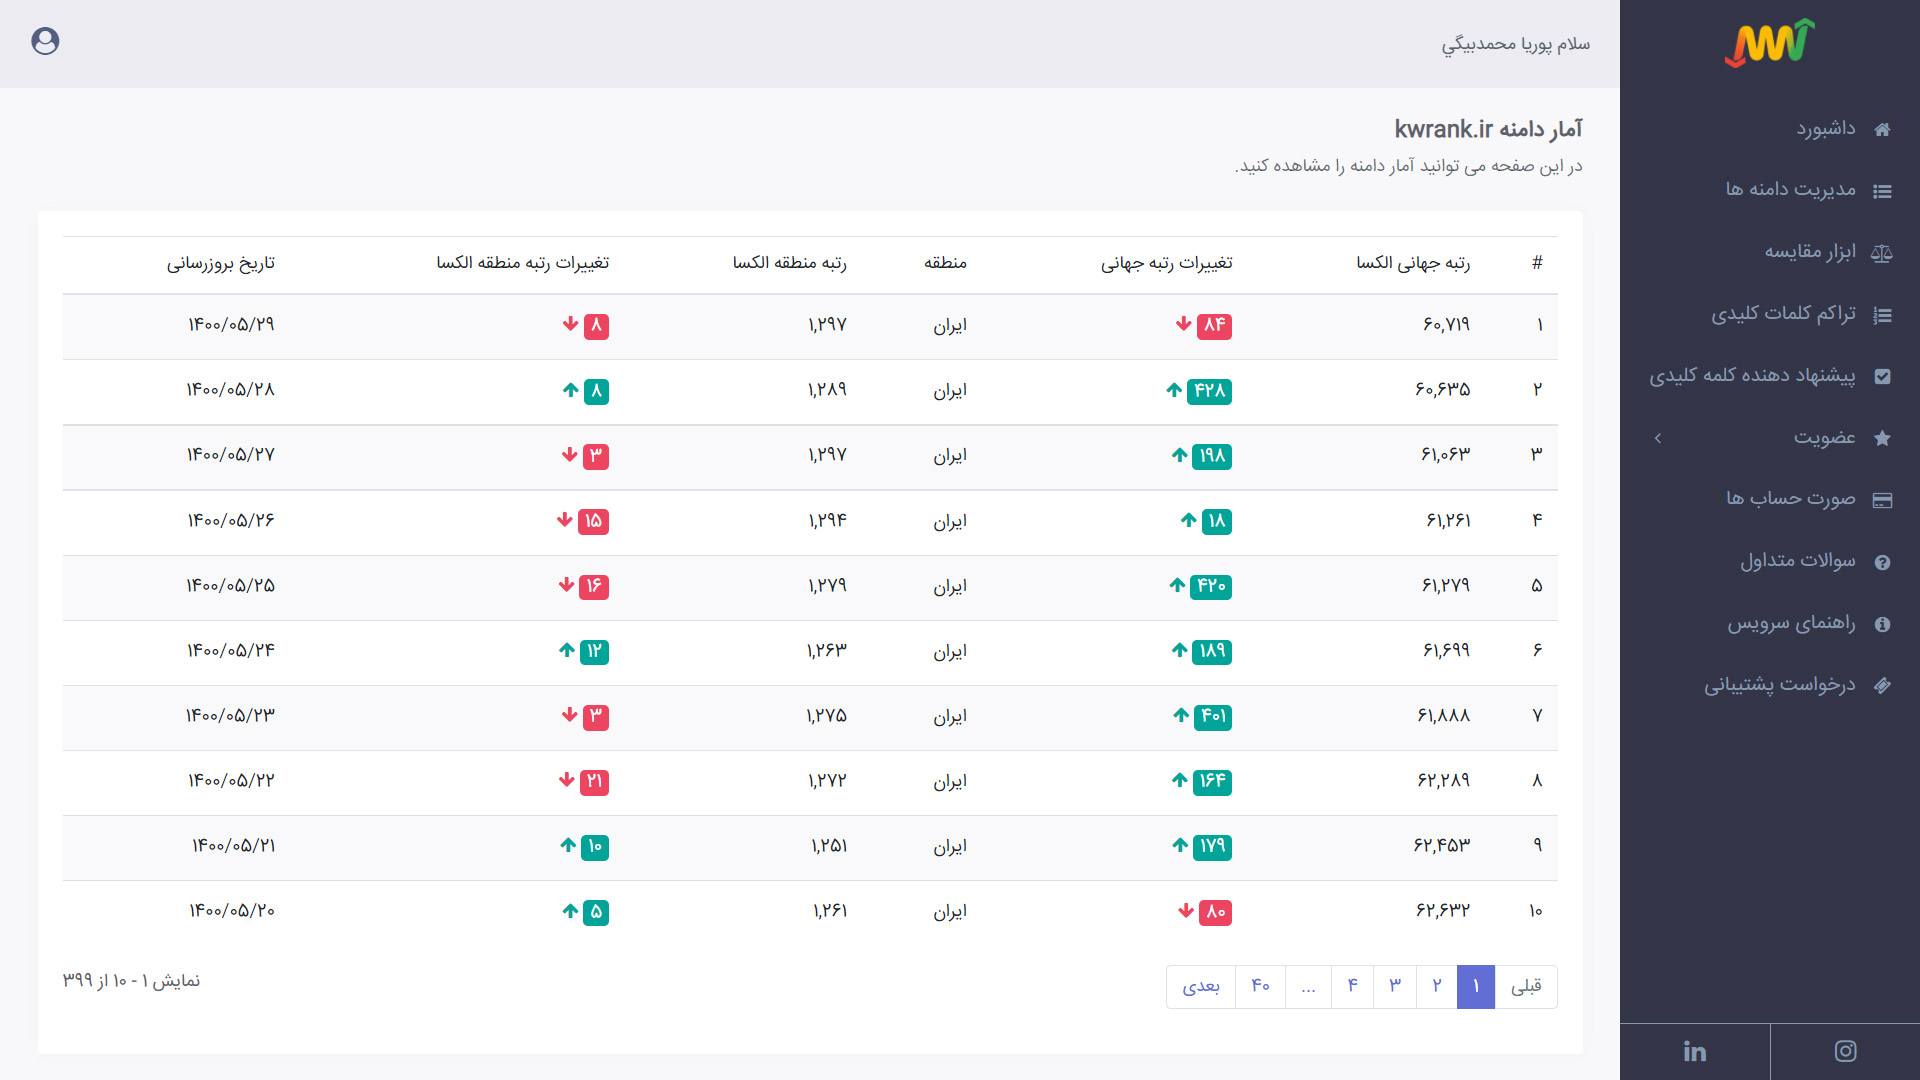Click the service guide info icon

1882,624
